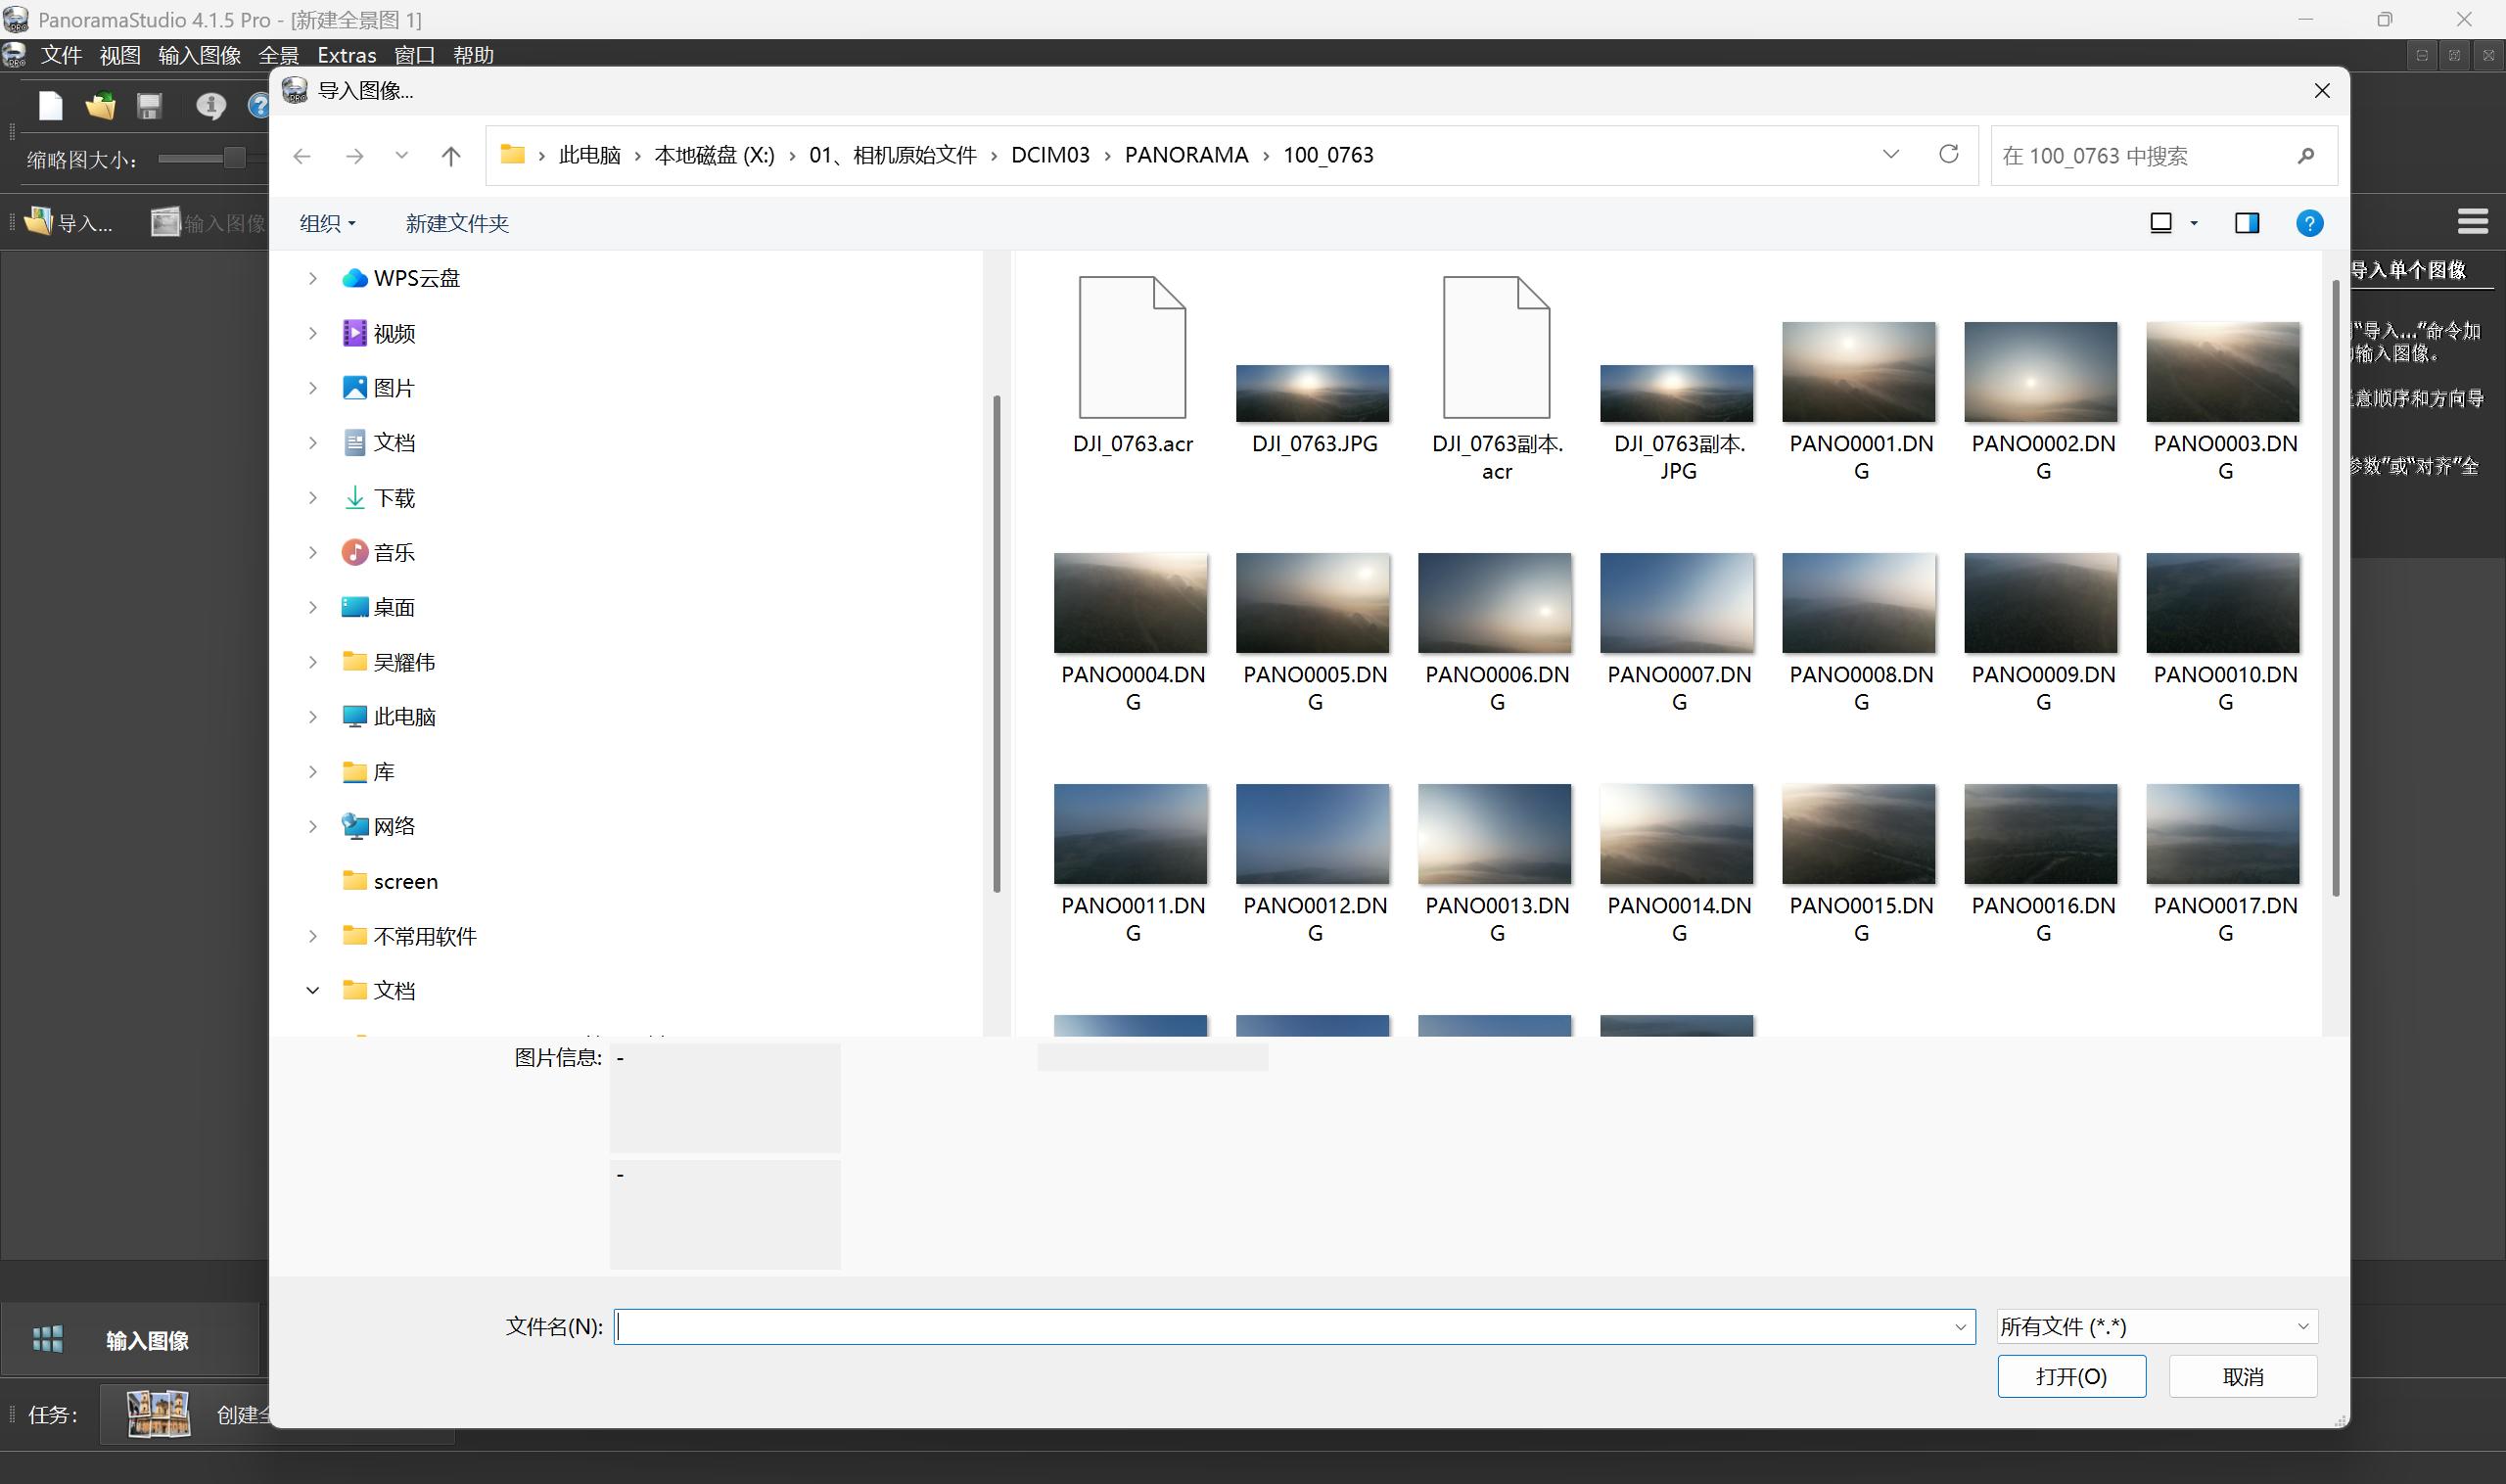This screenshot has height=1484, width=2506.
Task: Open the 全景 menu
Action: pos(278,55)
